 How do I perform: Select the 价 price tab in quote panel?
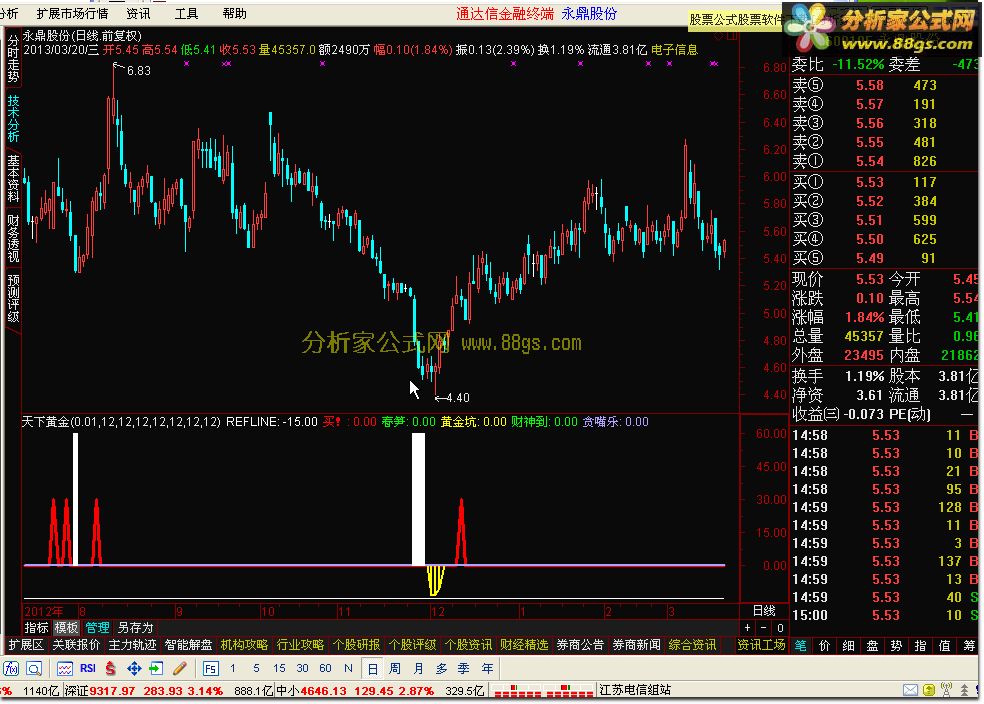click(x=825, y=646)
